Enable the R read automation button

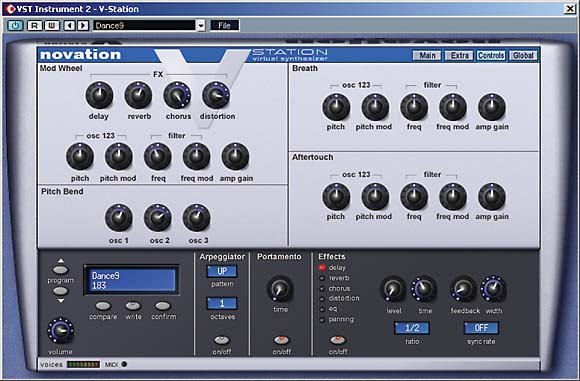34,26
